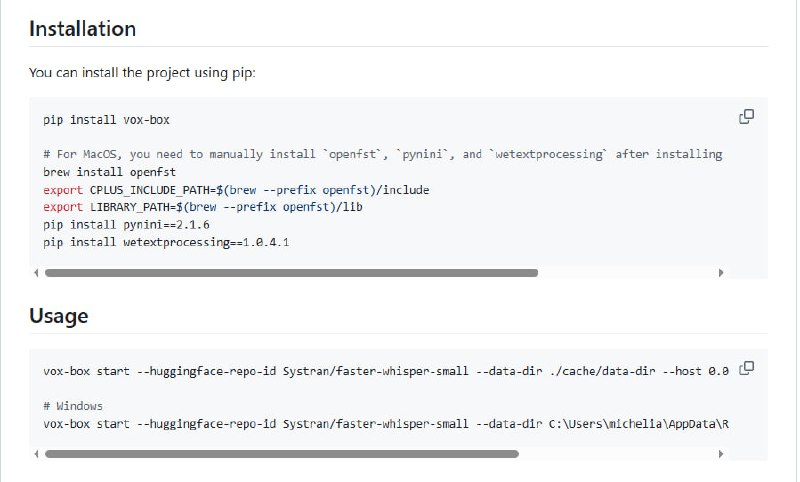This screenshot has height=482, width=800.
Task: Click the "pip install vox-box" command line
Action: click(x=106, y=120)
